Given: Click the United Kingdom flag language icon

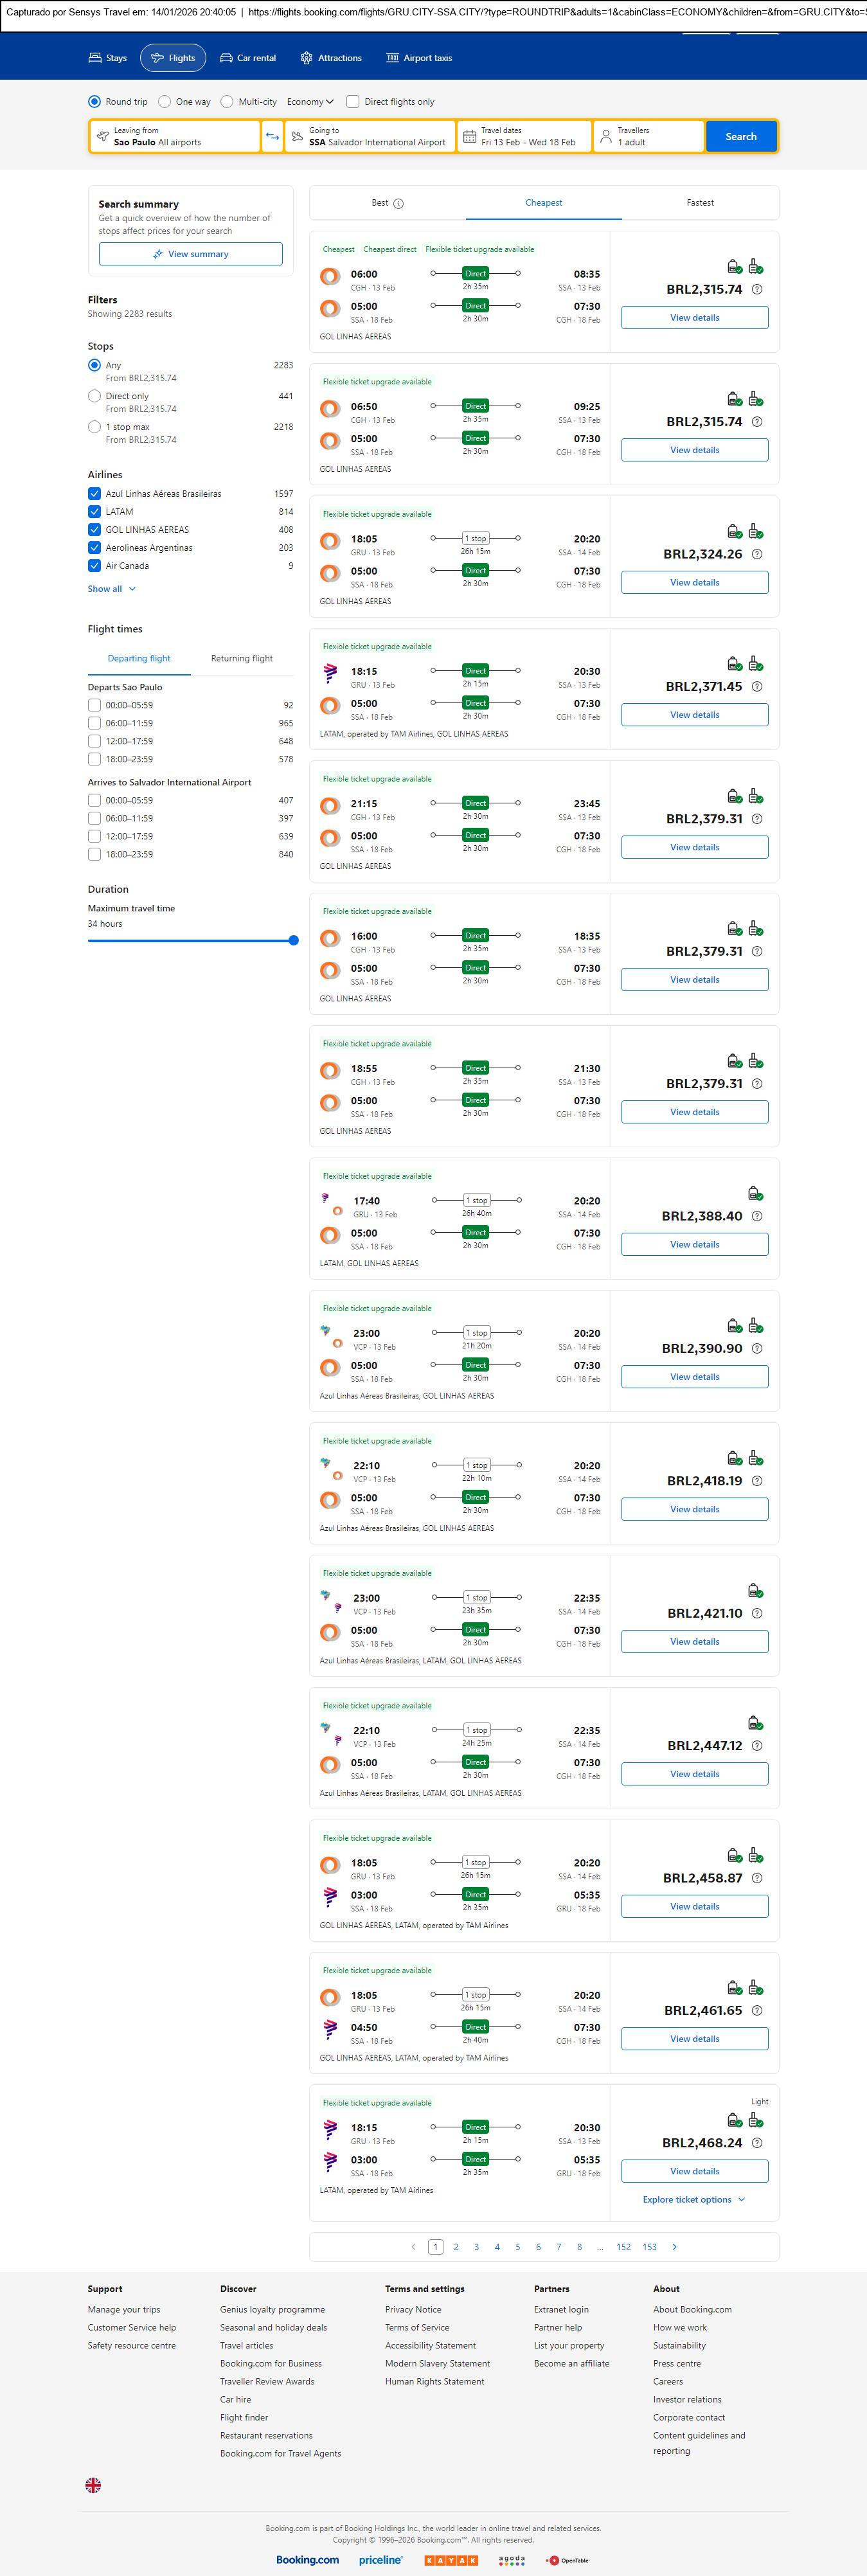Looking at the screenshot, I should pyautogui.click(x=93, y=2484).
